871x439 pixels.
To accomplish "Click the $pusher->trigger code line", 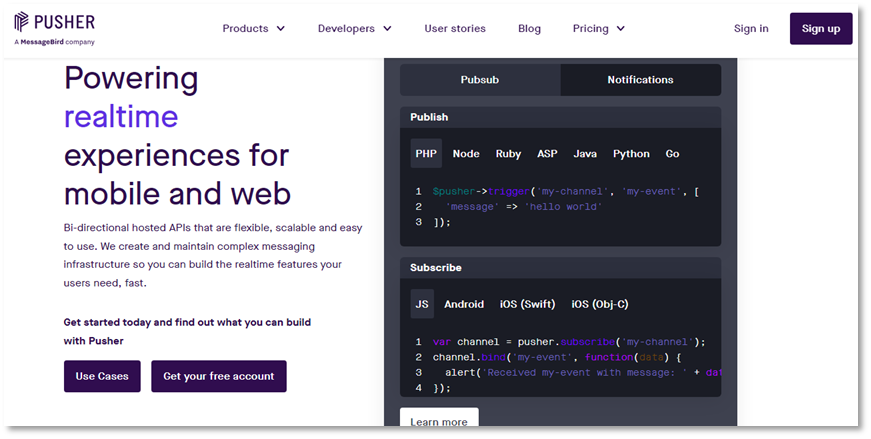I will (x=565, y=192).
